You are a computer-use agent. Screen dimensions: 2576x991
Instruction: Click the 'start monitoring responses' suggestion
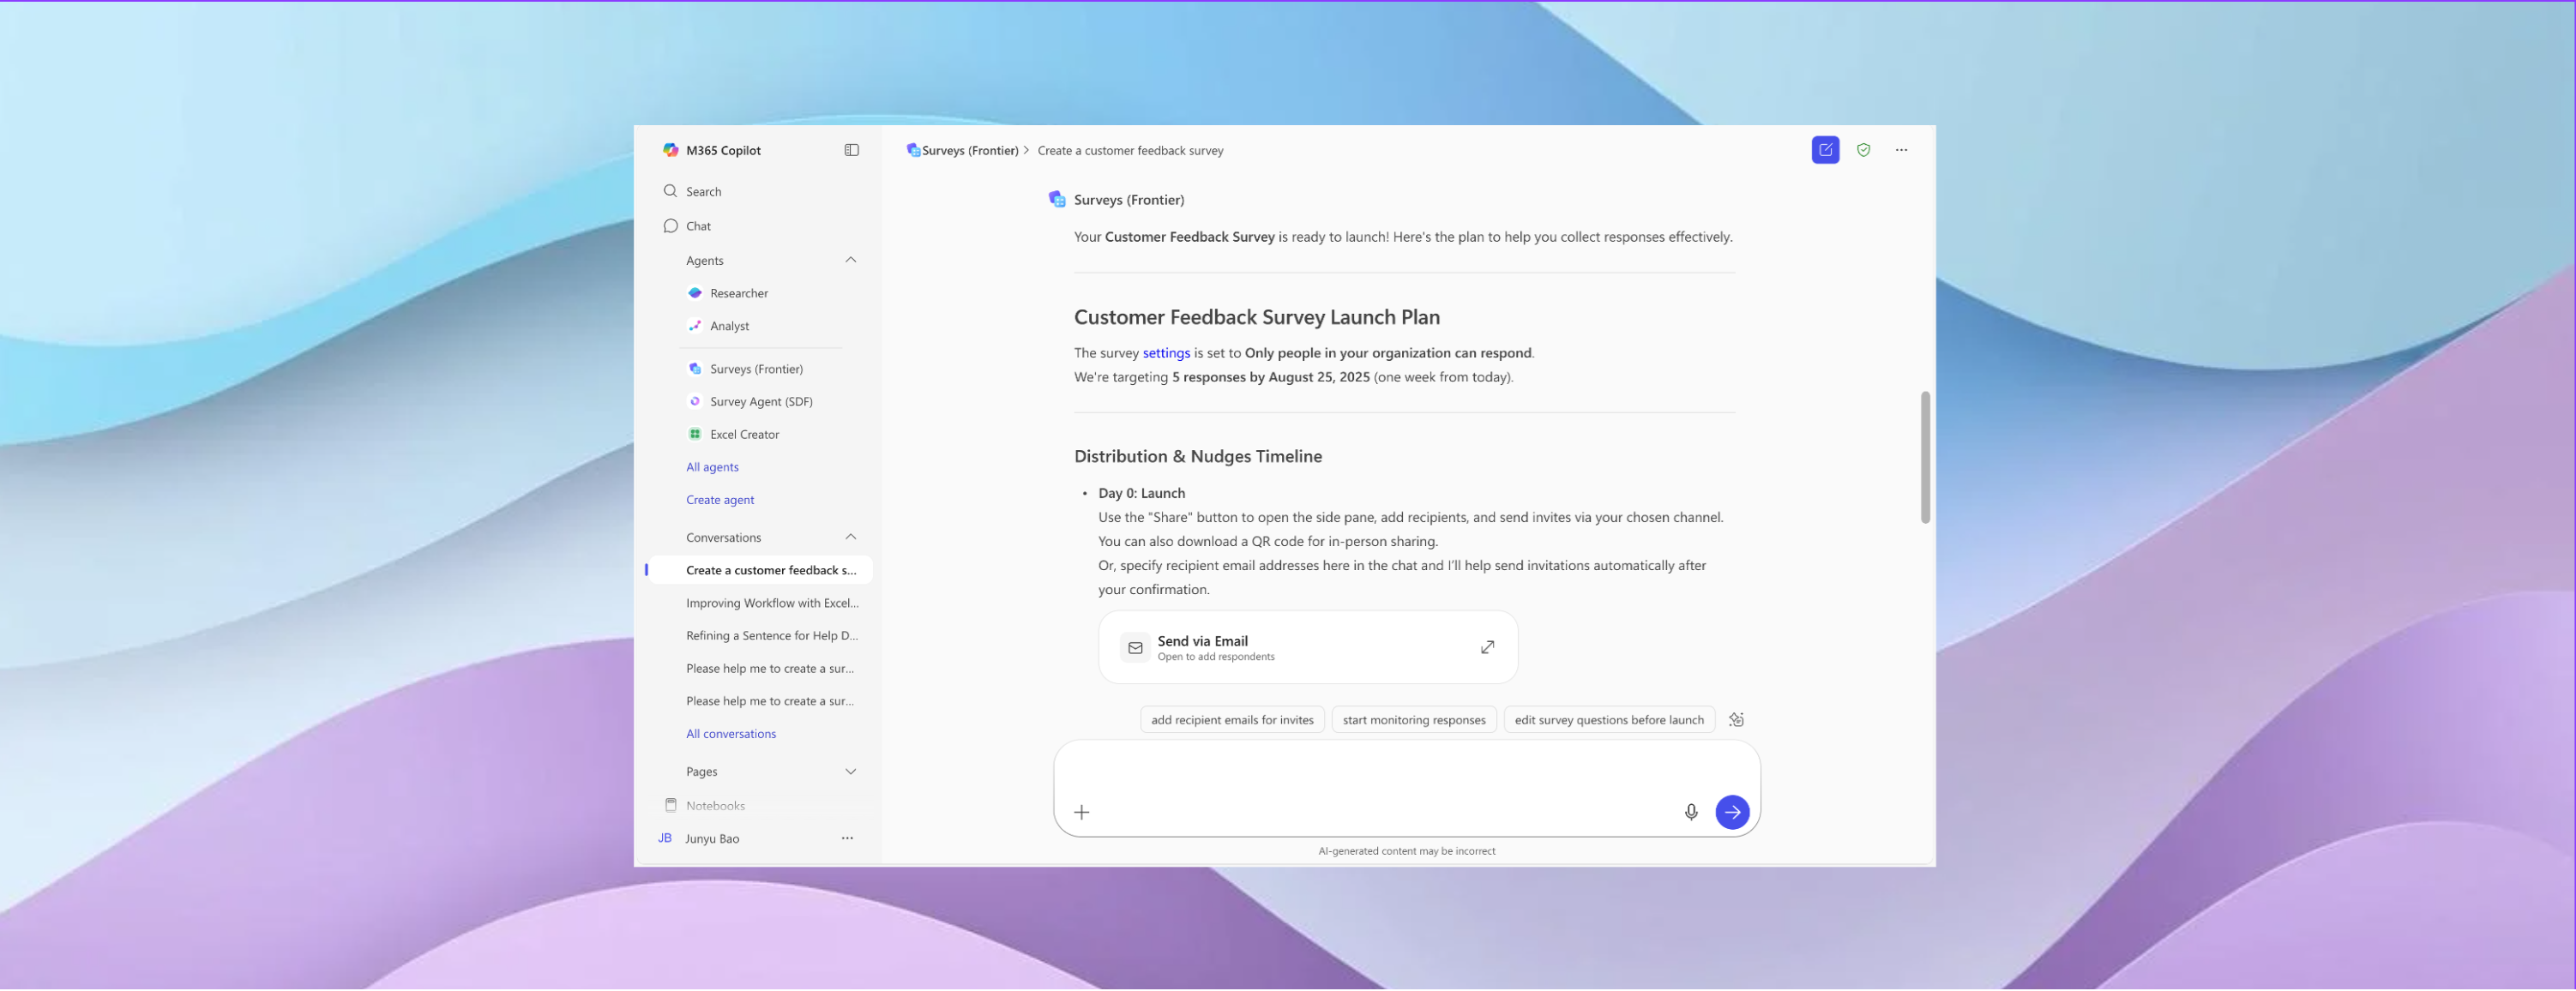click(x=1413, y=719)
